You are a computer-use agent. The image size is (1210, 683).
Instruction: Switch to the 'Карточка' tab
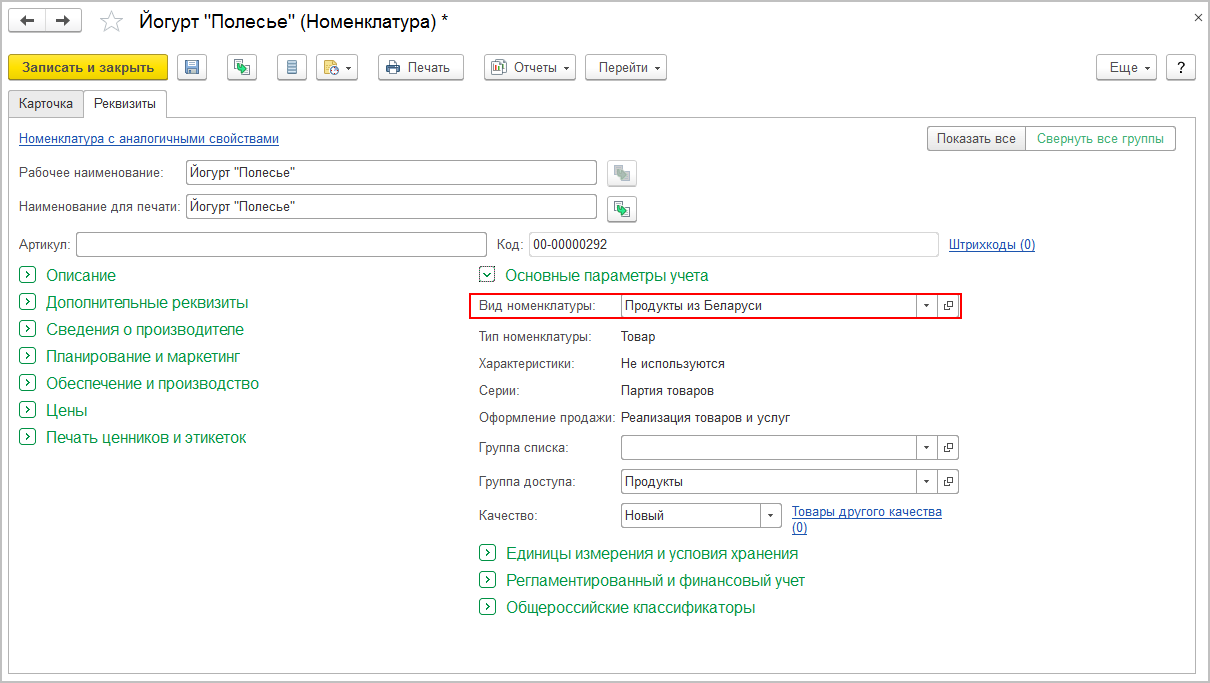click(x=45, y=103)
